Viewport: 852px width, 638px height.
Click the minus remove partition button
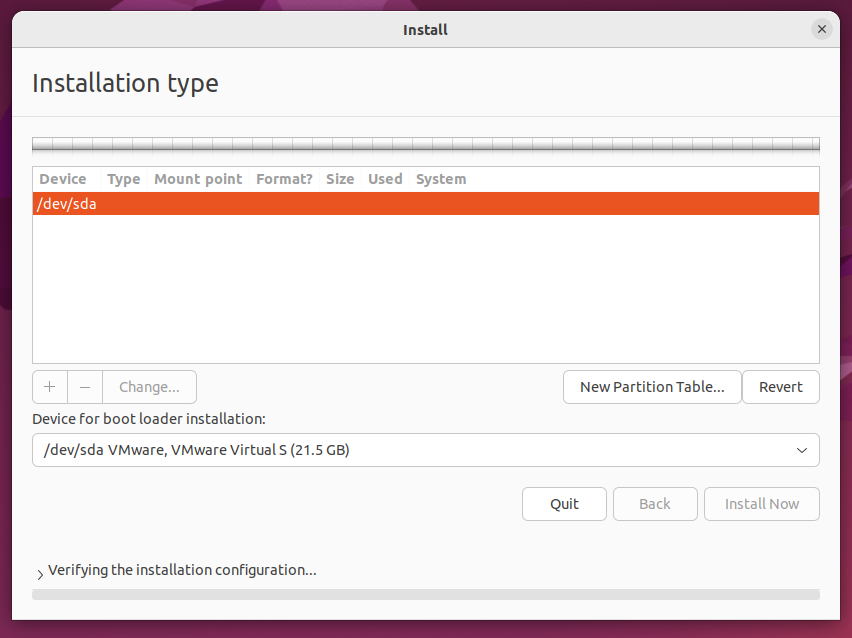click(x=85, y=387)
